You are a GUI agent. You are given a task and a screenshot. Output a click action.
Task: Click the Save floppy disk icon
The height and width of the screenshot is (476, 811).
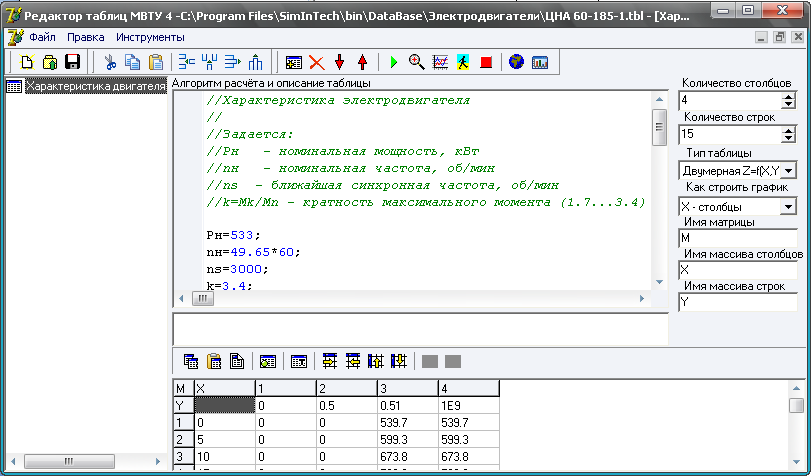pyautogui.click(x=72, y=62)
